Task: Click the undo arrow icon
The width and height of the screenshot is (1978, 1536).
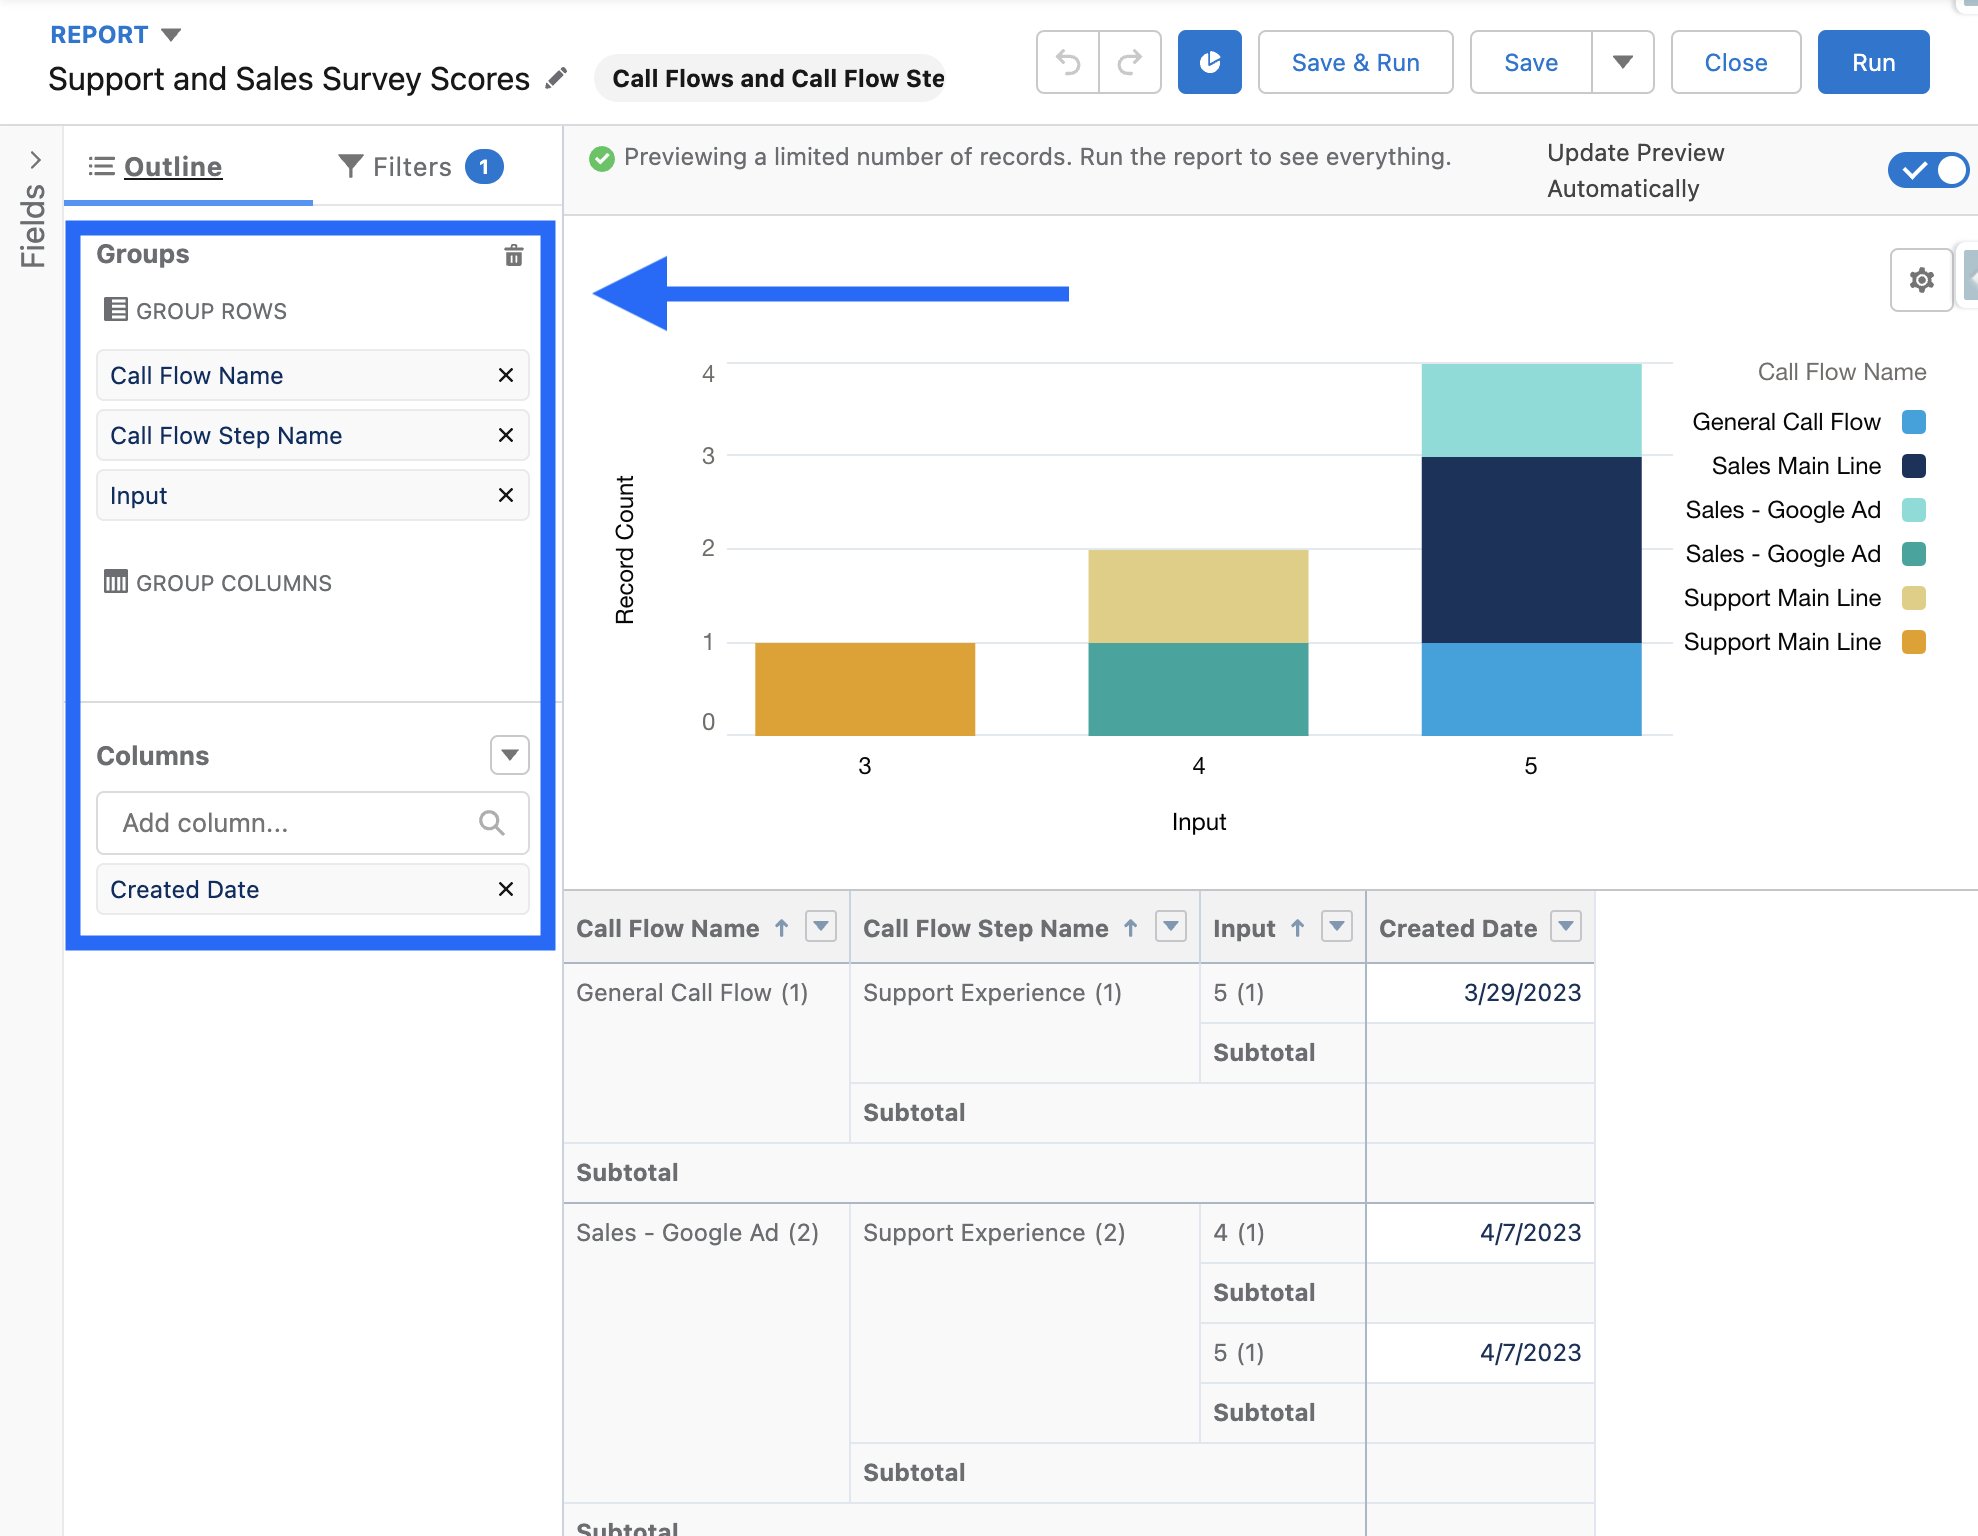Action: (x=1068, y=63)
